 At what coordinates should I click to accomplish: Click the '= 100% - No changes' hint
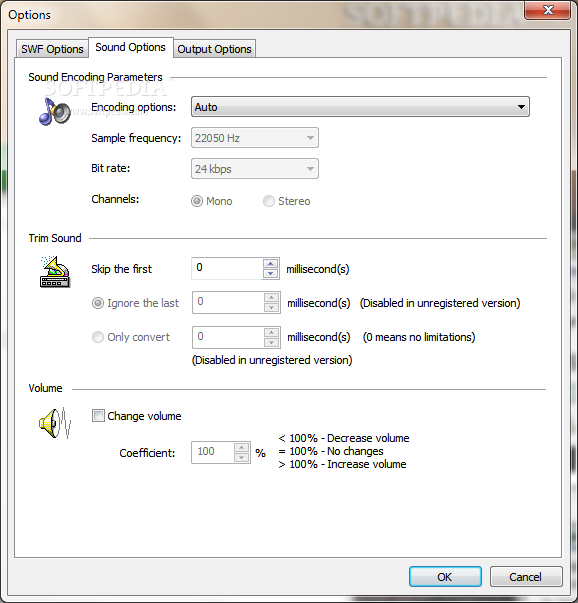[x=331, y=451]
